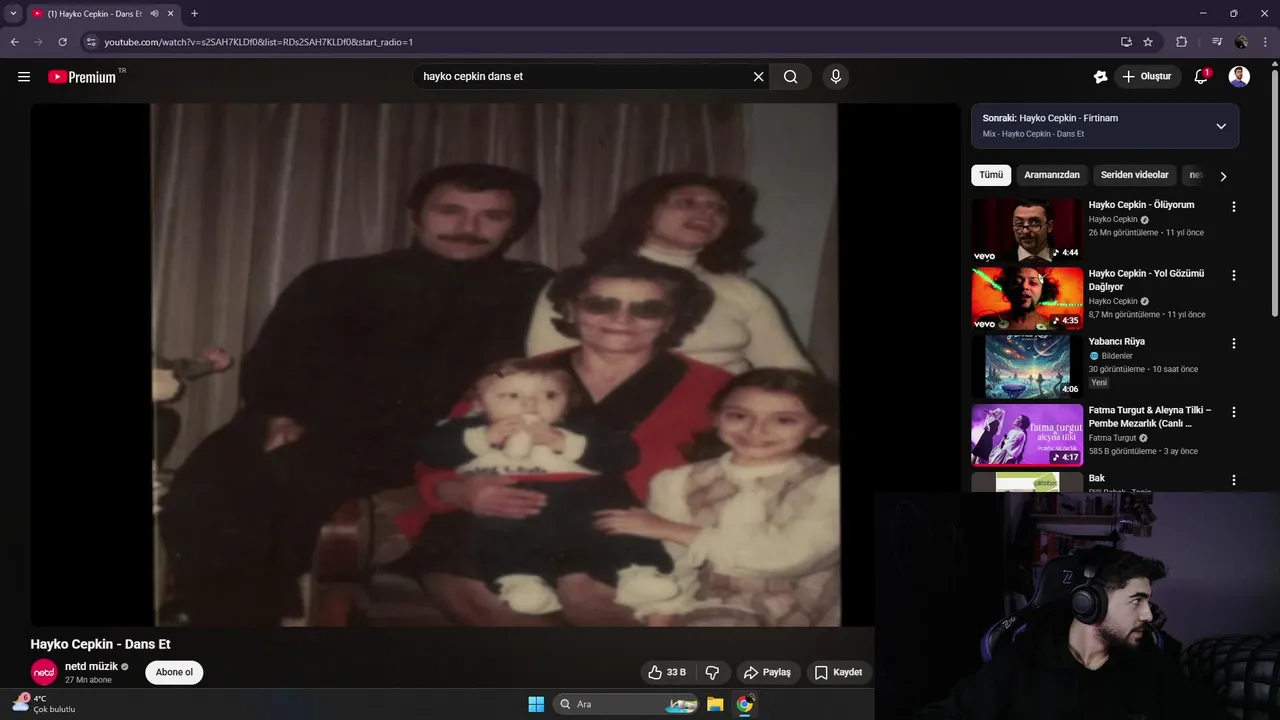The image size is (1280, 720).
Task: Like the video (33 B)
Action: [667, 672]
